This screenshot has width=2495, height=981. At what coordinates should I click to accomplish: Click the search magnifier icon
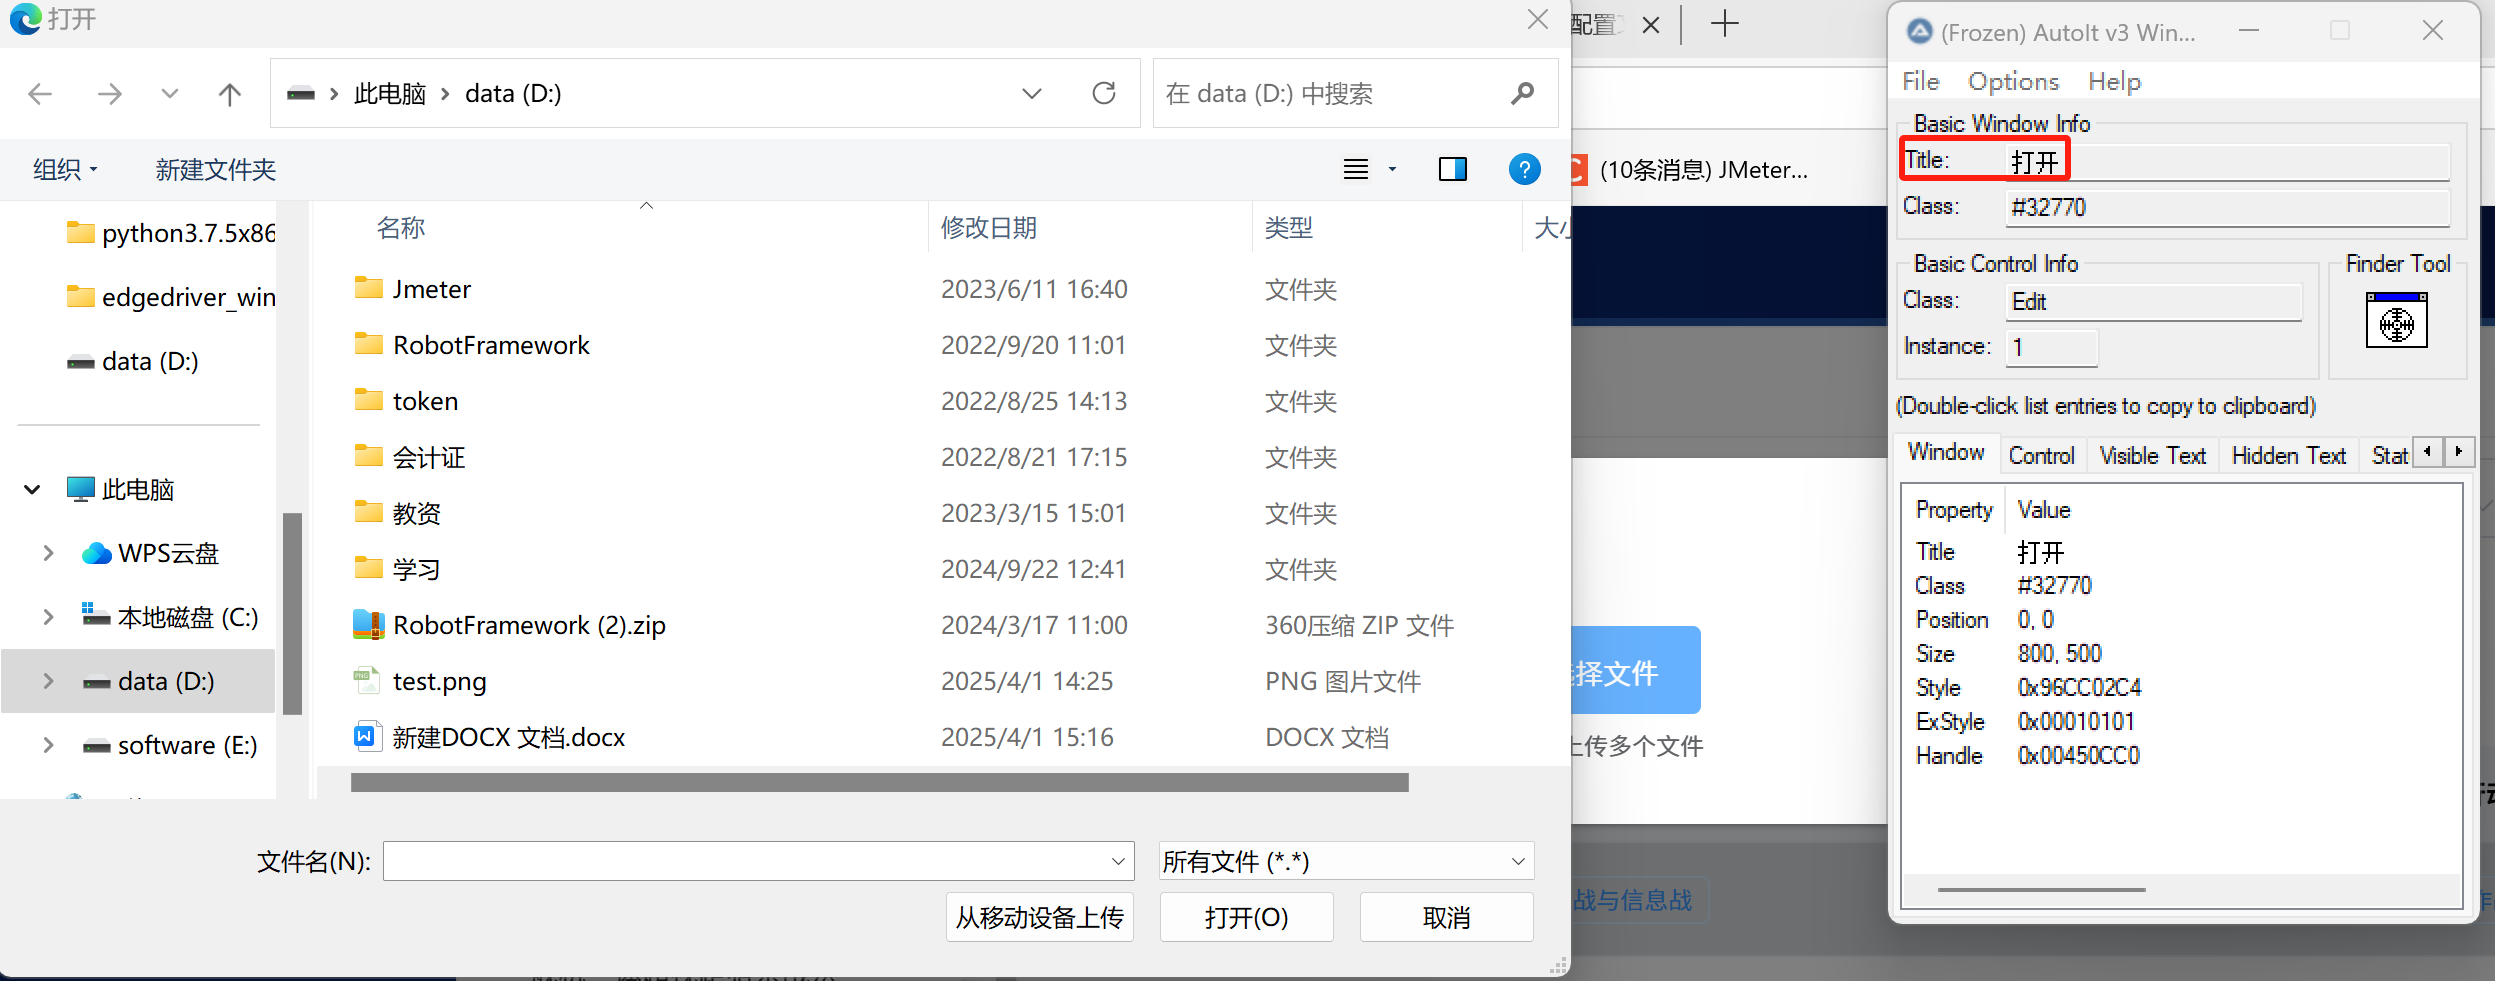[1523, 93]
